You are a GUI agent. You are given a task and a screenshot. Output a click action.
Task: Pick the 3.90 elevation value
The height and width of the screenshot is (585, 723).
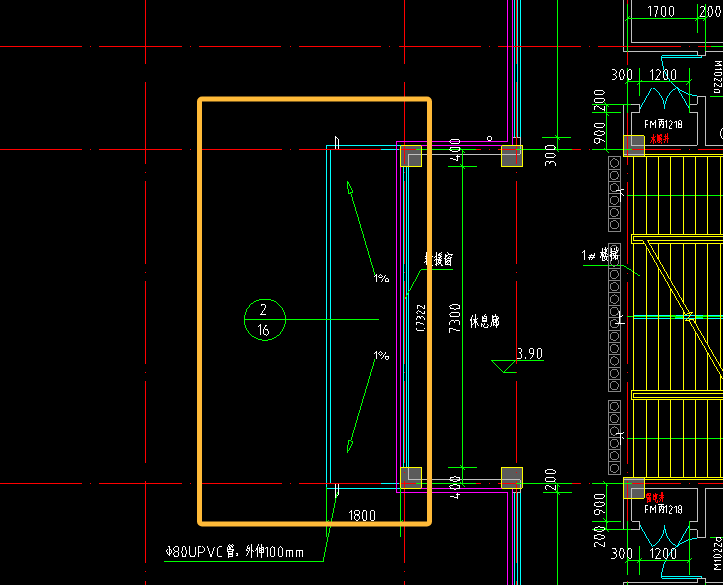click(x=530, y=354)
